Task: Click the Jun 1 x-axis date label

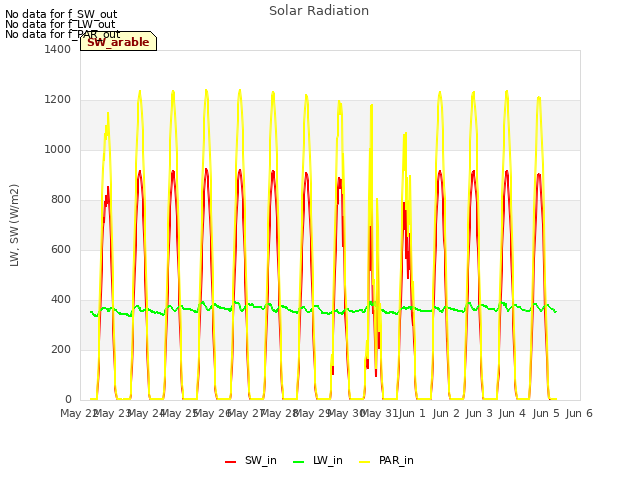Action: click(412, 413)
